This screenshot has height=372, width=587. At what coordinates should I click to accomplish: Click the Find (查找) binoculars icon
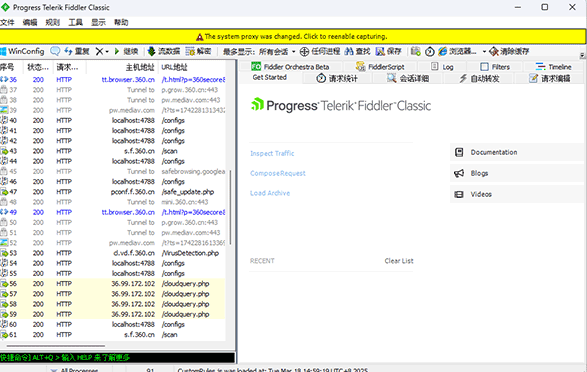349,51
